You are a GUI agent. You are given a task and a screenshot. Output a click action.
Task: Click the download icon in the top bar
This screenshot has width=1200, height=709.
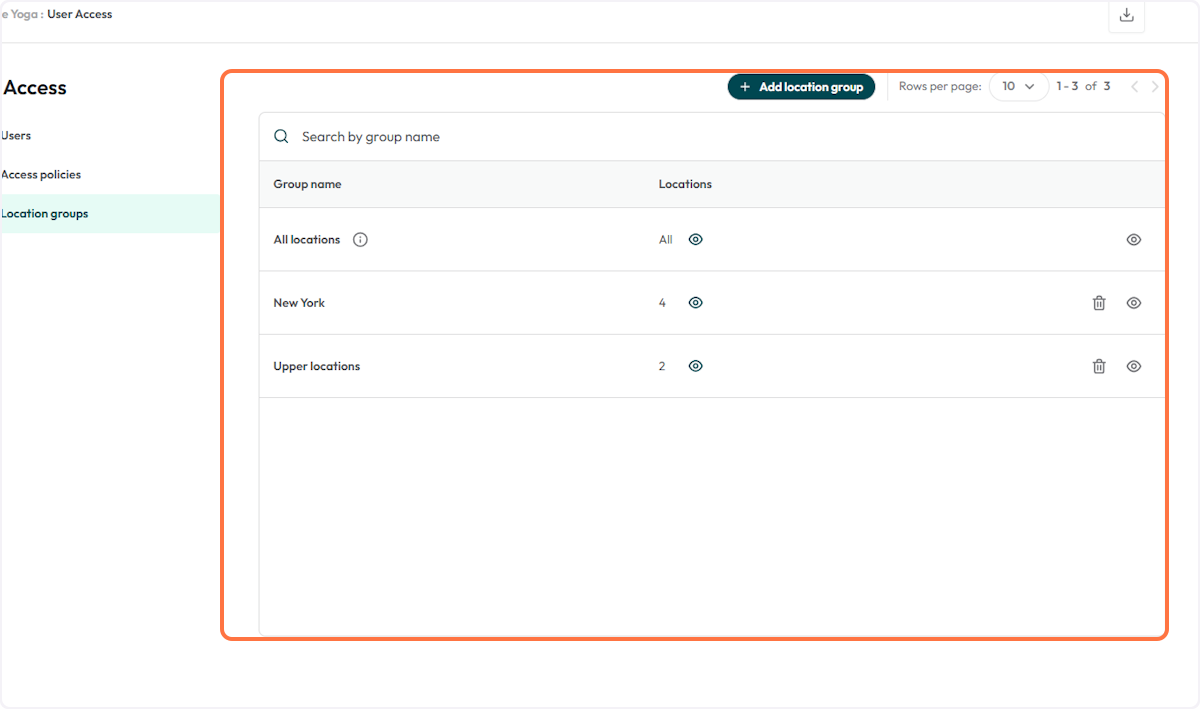coord(1126,17)
